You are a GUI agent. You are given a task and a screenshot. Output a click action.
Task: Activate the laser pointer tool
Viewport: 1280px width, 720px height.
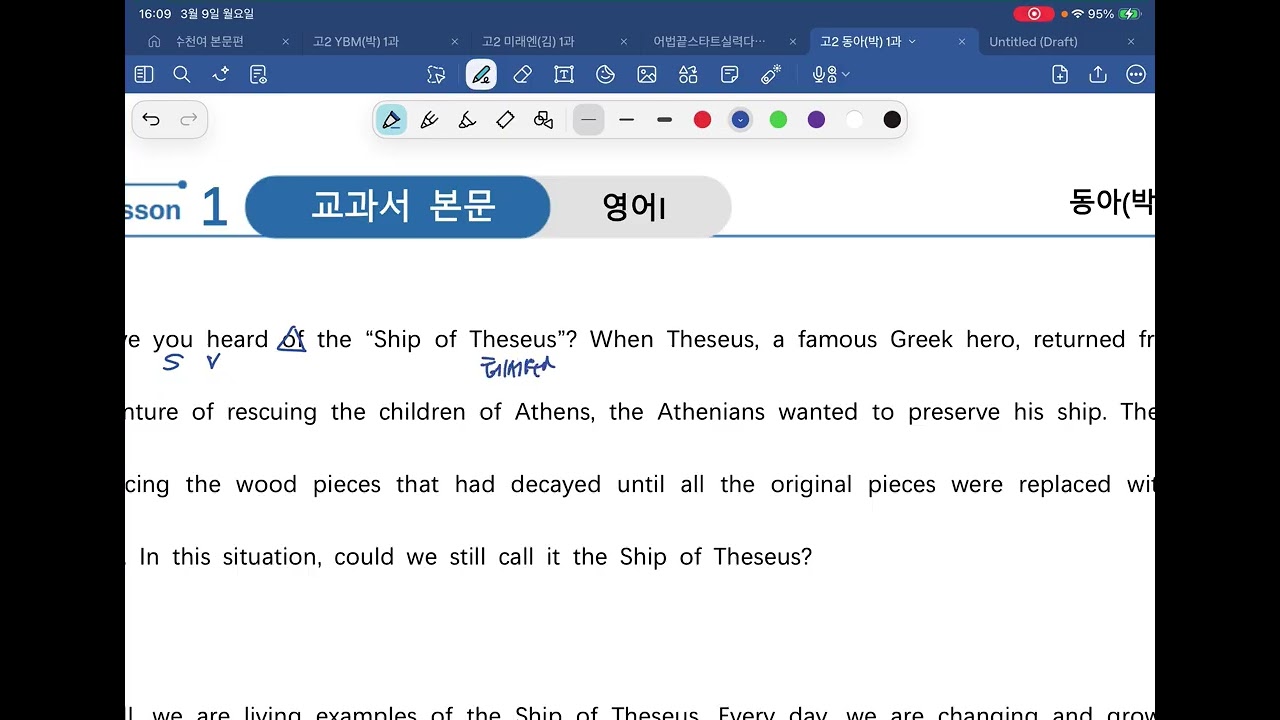tap(771, 74)
